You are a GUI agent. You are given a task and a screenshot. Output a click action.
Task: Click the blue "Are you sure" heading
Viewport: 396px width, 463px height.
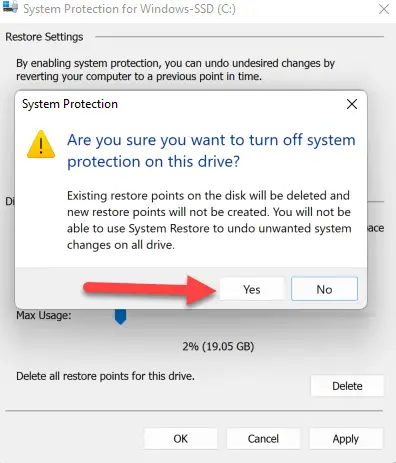coord(211,151)
